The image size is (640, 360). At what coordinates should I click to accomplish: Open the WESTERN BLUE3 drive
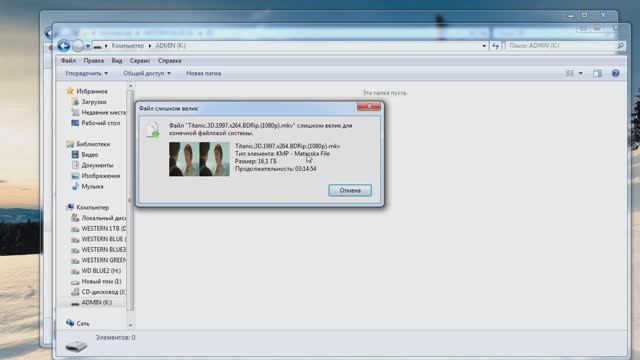click(x=104, y=250)
